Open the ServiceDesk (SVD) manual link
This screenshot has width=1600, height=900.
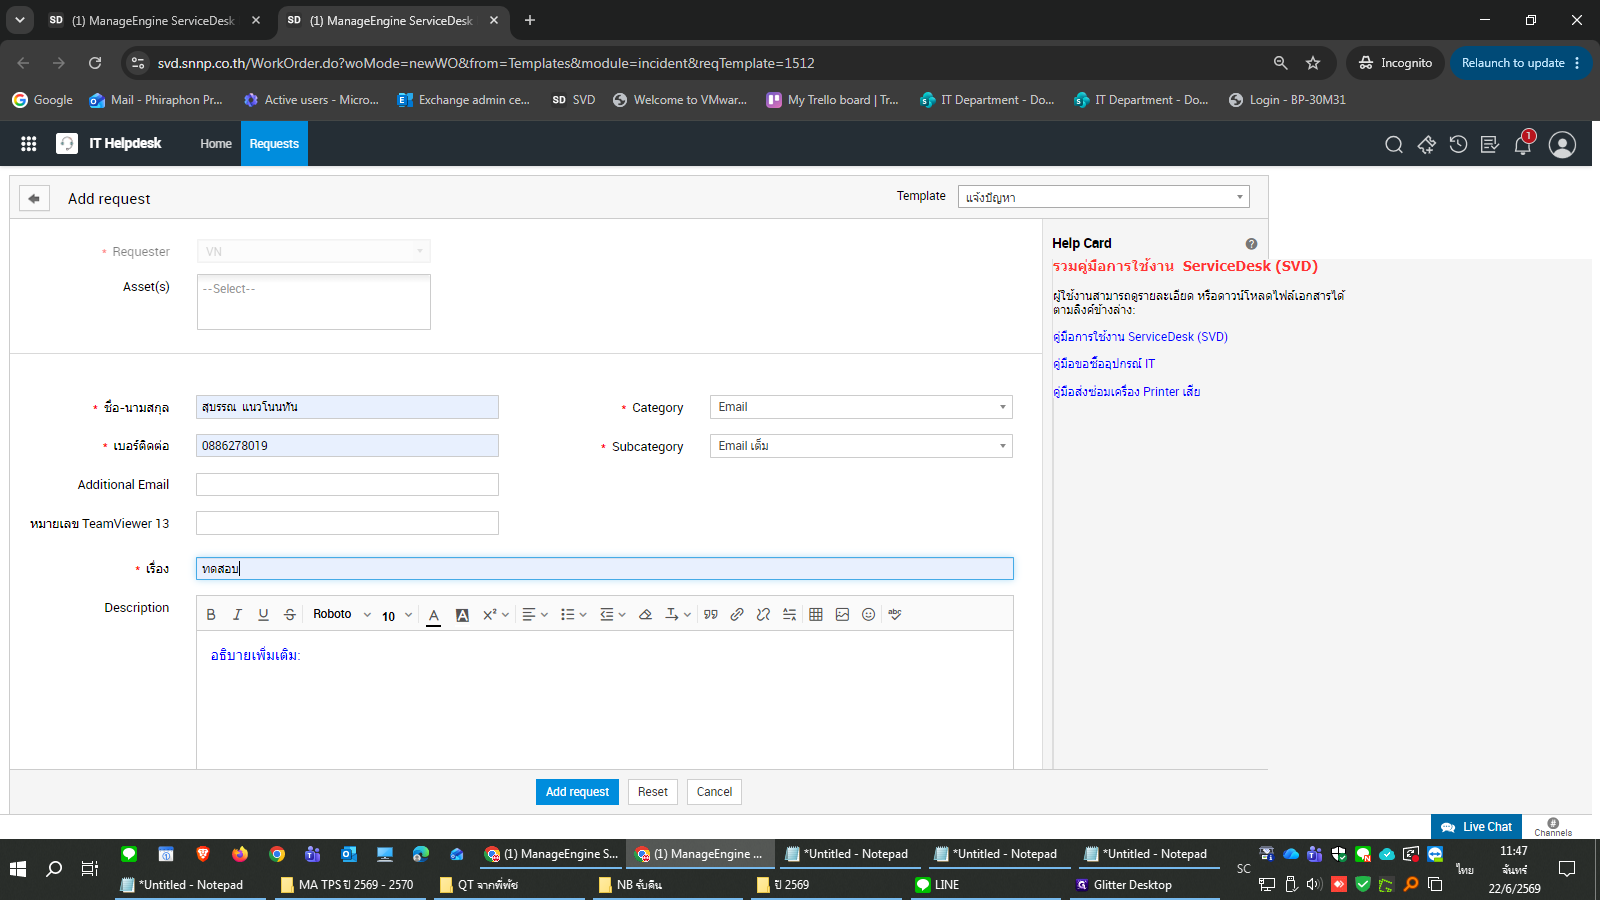click(1140, 337)
